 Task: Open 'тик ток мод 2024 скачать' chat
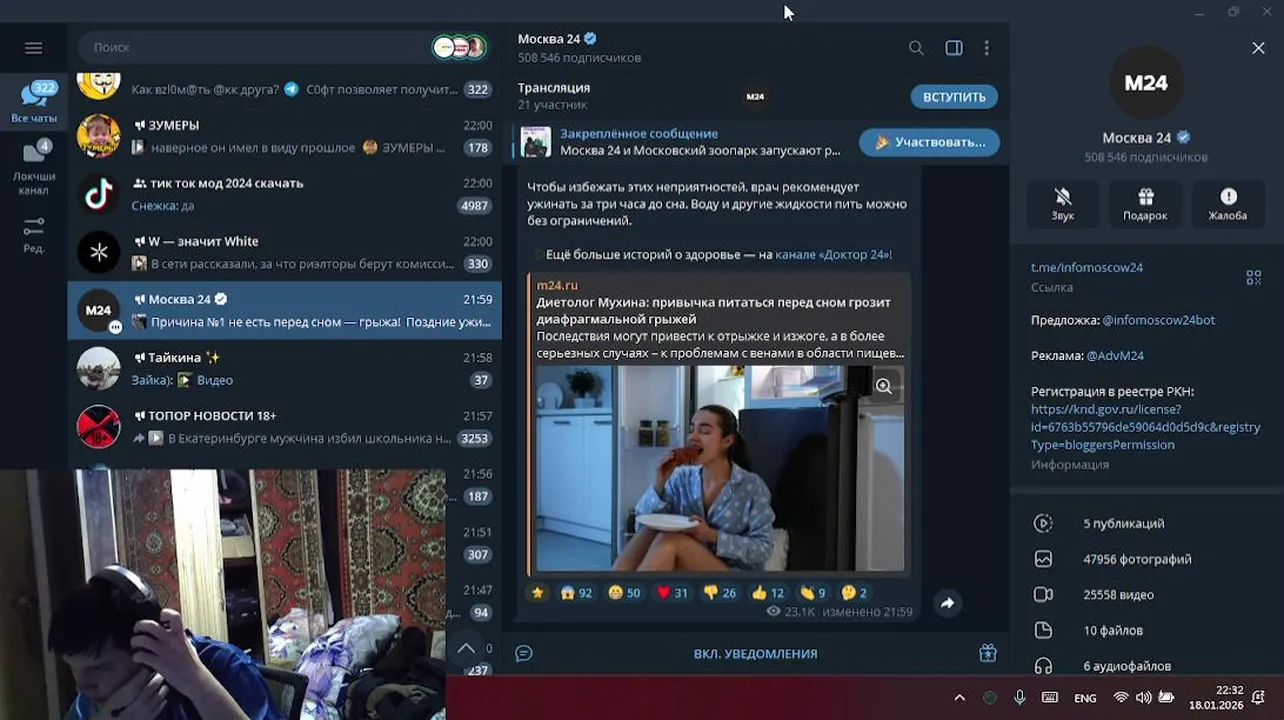click(284, 194)
